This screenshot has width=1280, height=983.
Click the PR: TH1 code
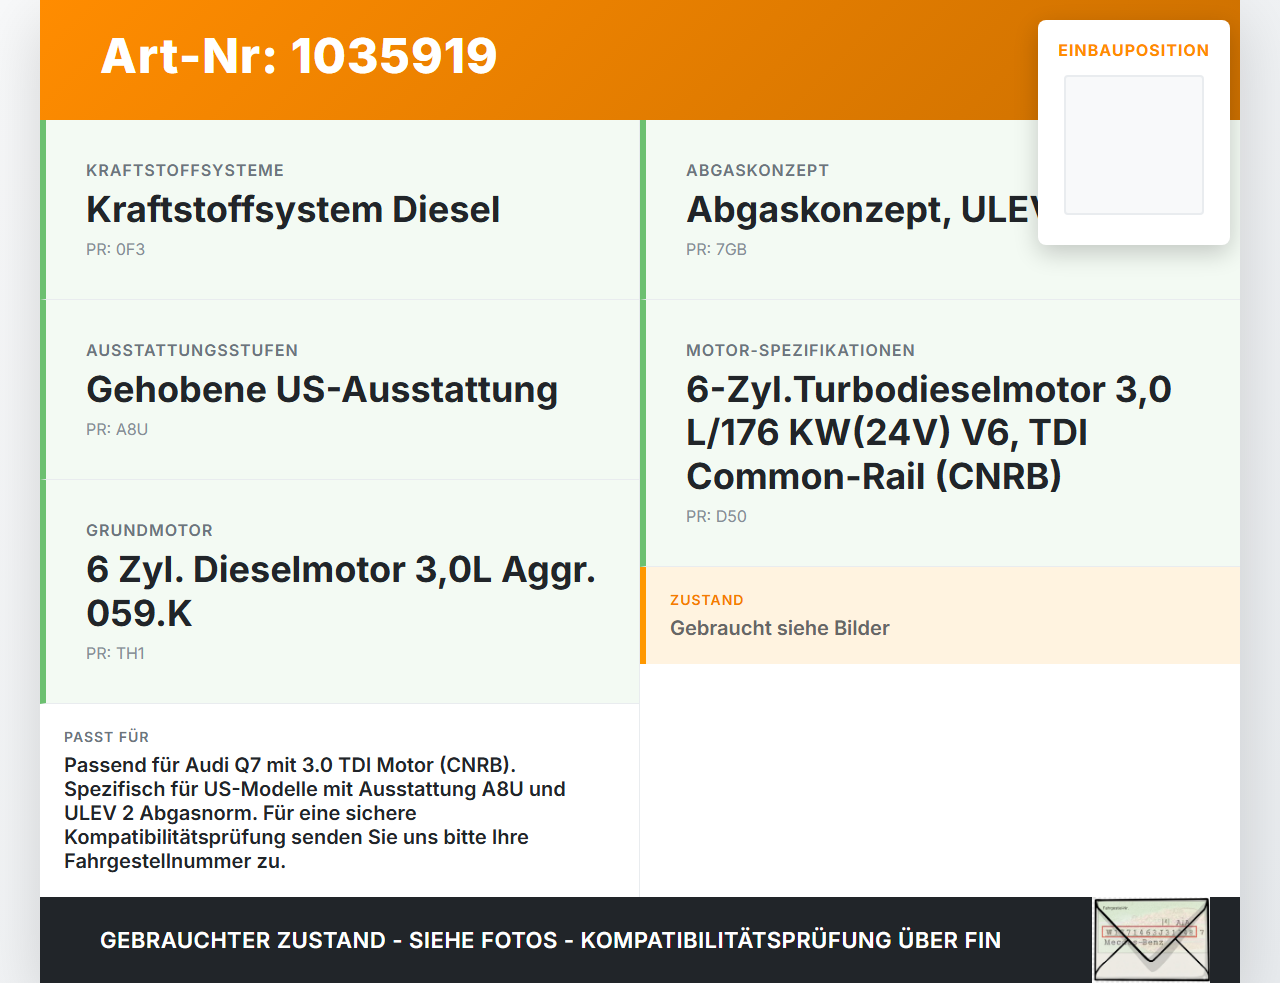(115, 653)
